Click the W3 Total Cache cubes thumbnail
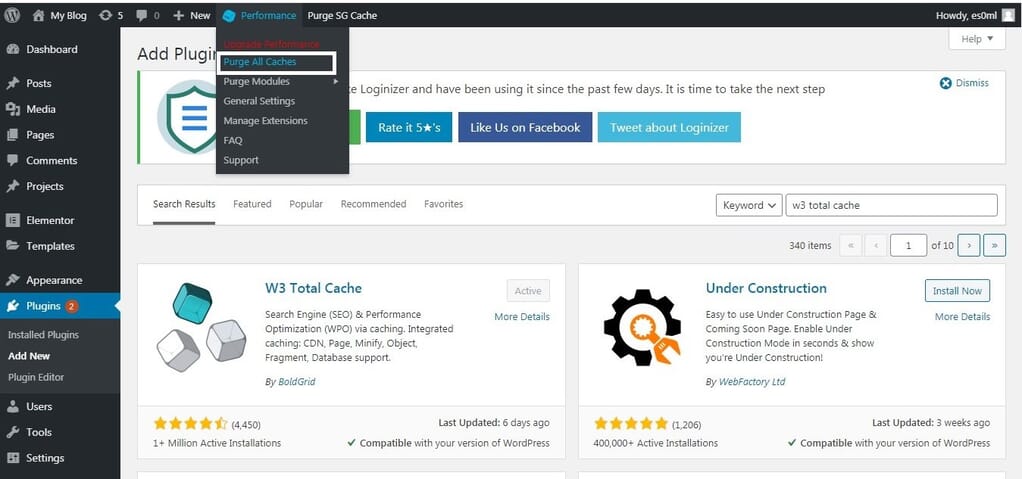This screenshot has width=1022, height=479. click(201, 327)
